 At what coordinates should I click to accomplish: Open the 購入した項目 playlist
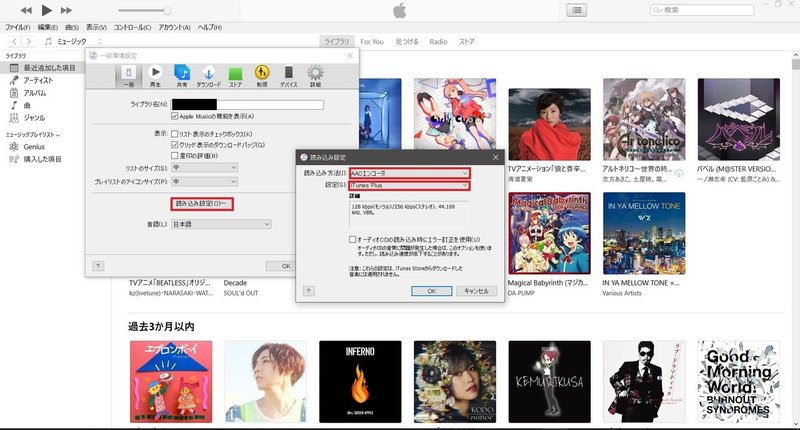click(42, 159)
